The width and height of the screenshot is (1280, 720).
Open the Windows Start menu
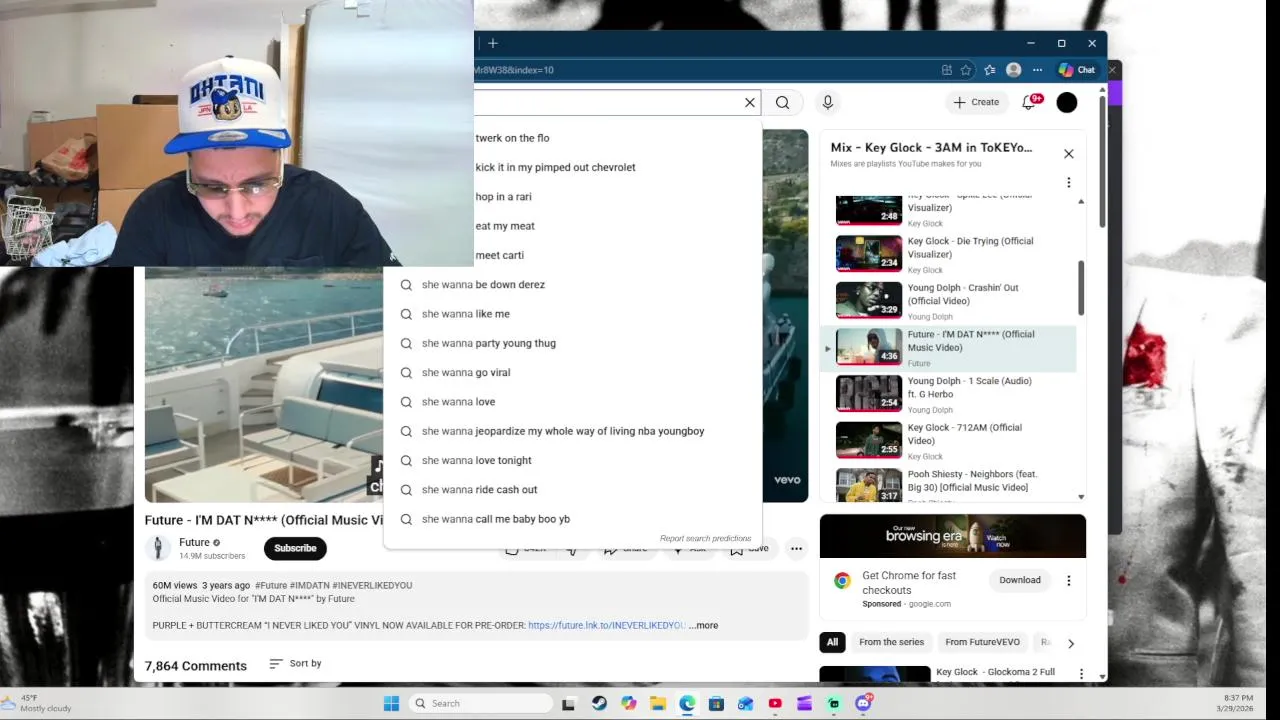391,703
